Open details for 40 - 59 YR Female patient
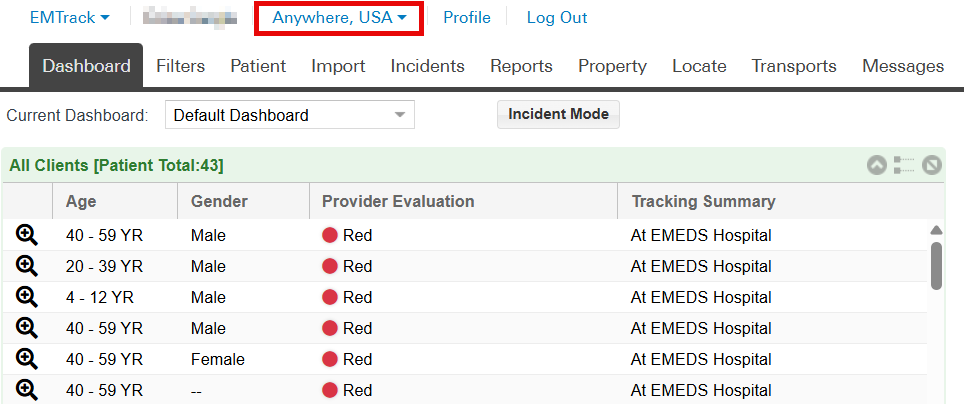 click(27, 358)
